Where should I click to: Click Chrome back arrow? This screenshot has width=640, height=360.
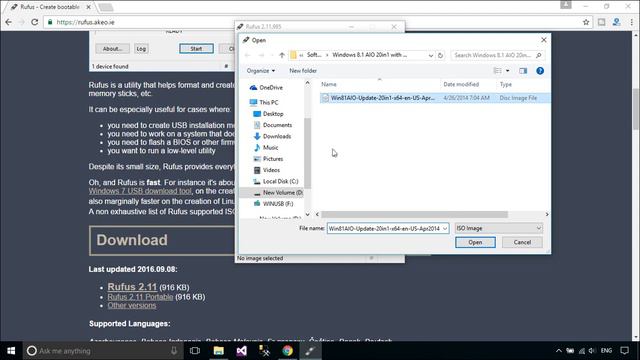[x=9, y=22]
